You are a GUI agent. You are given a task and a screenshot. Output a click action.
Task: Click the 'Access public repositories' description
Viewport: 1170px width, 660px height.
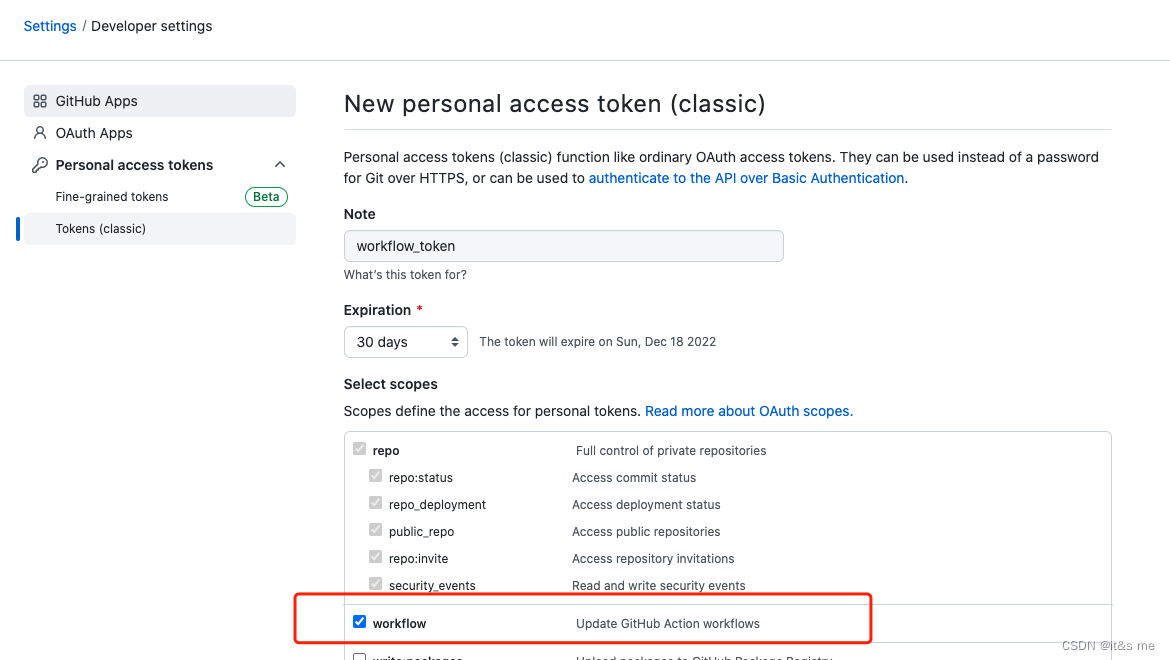pos(646,532)
